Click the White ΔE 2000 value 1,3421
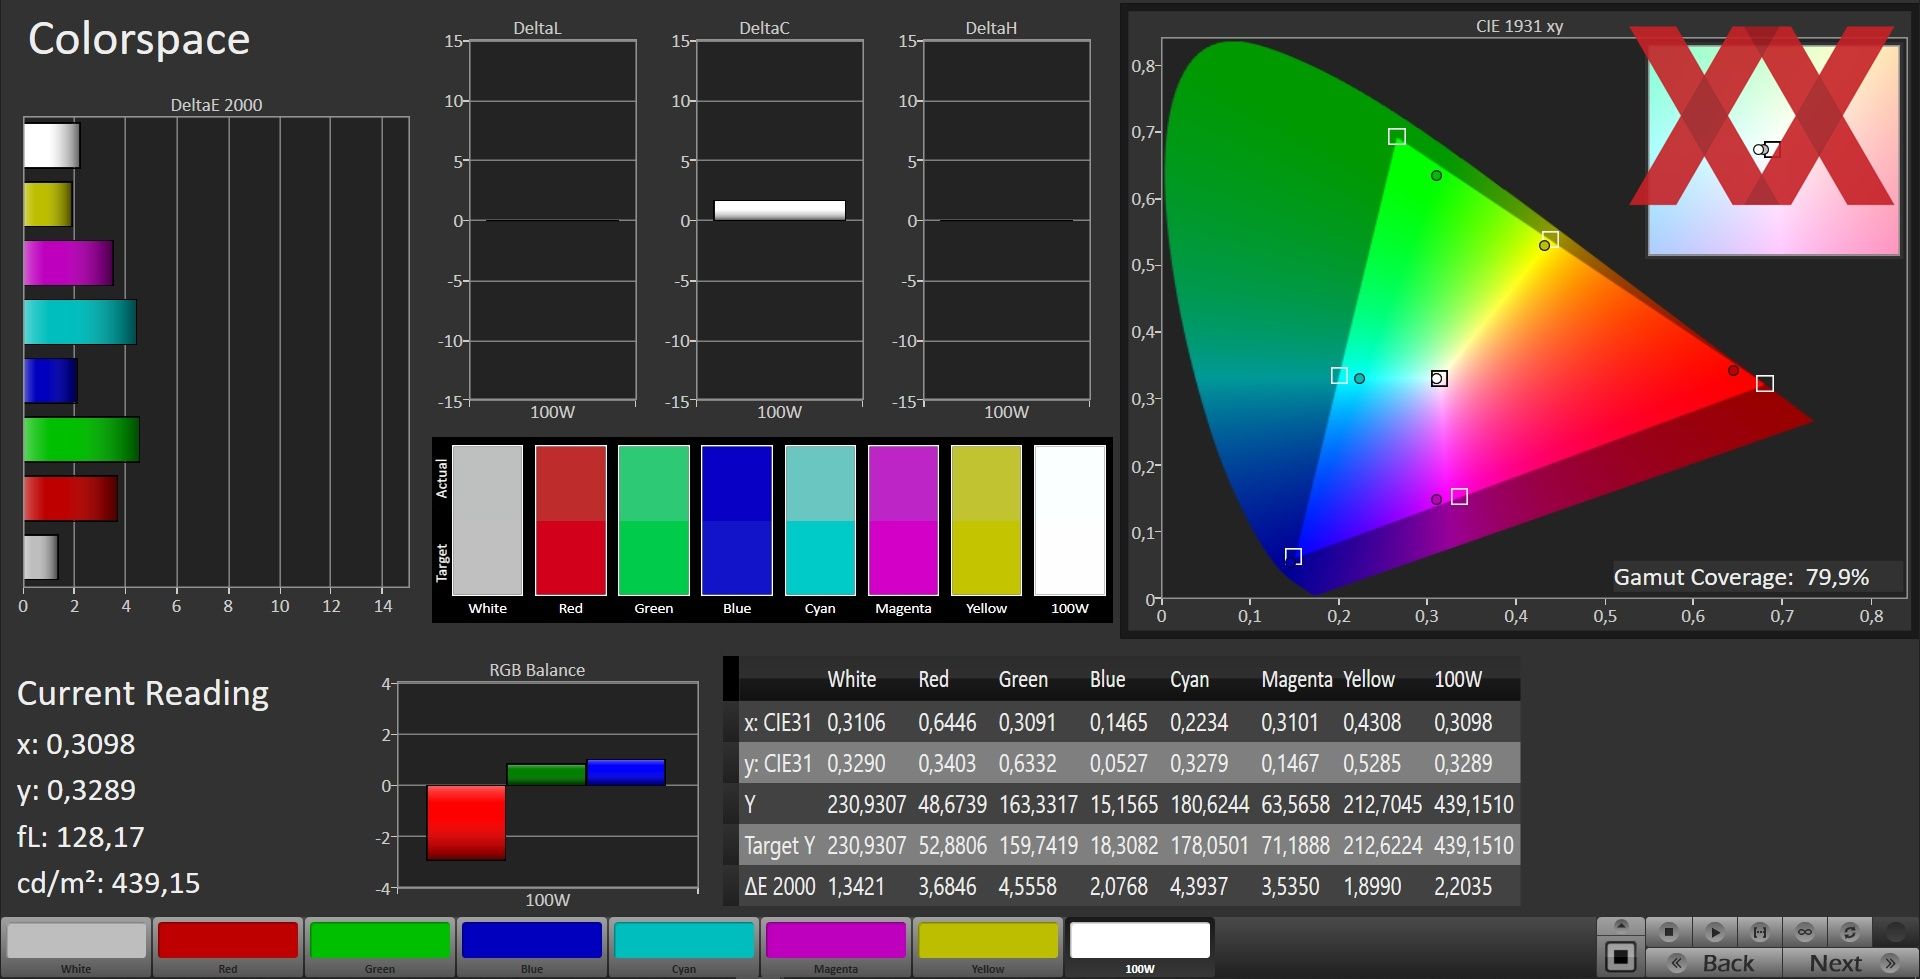1920x979 pixels. (855, 886)
